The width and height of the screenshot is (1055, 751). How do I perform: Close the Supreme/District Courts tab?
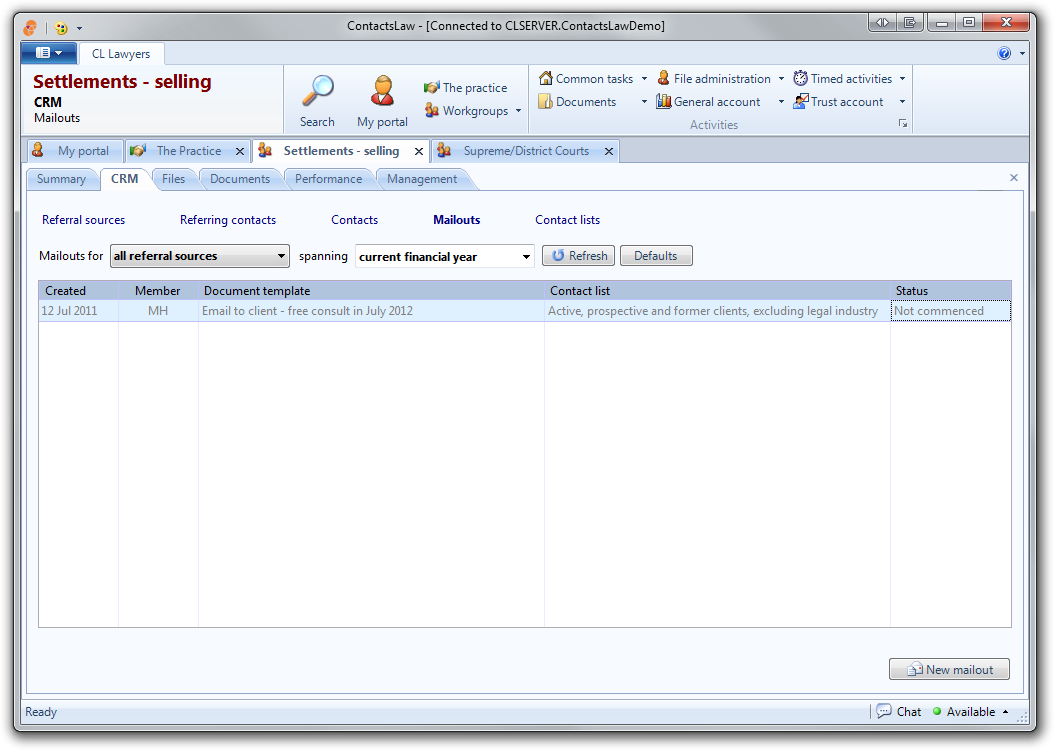(x=609, y=151)
